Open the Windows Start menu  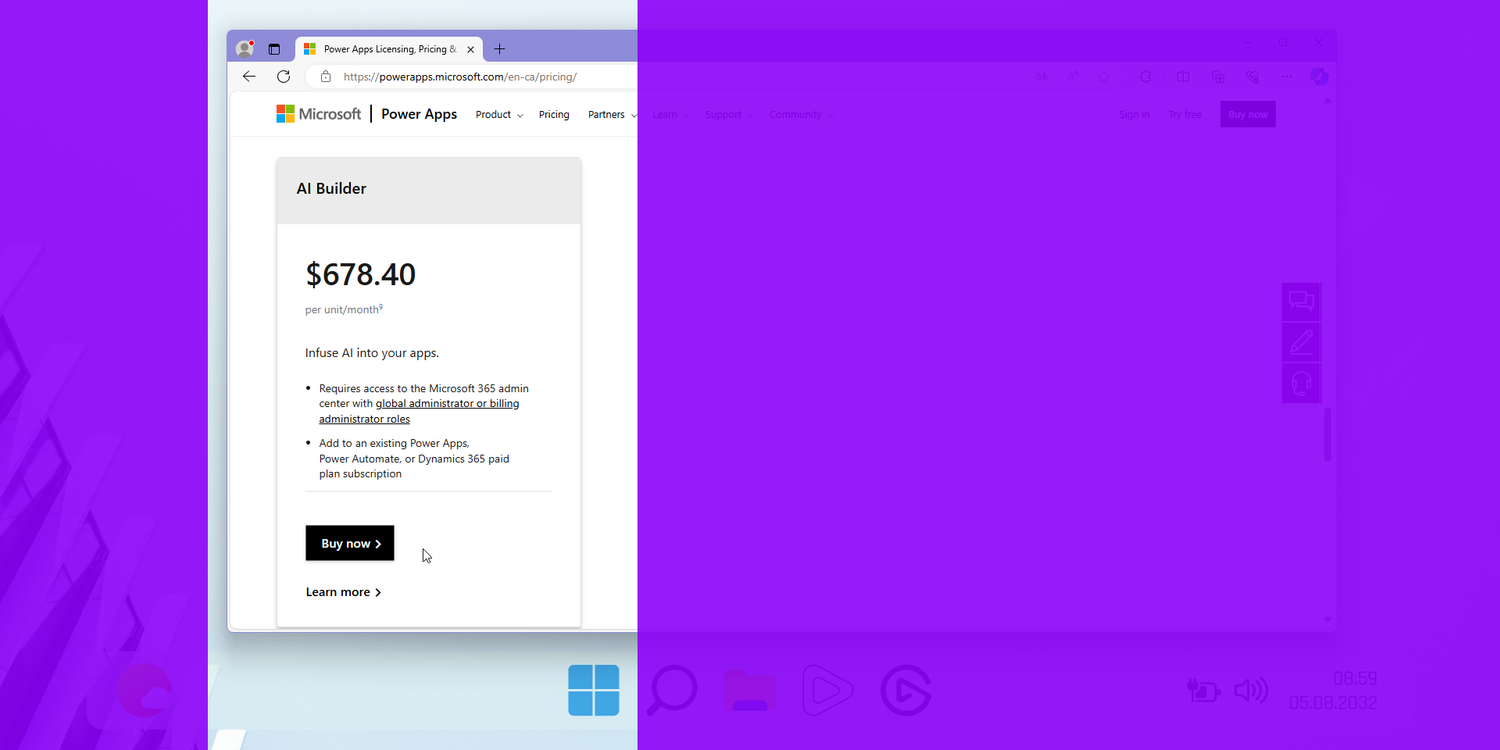(593, 690)
